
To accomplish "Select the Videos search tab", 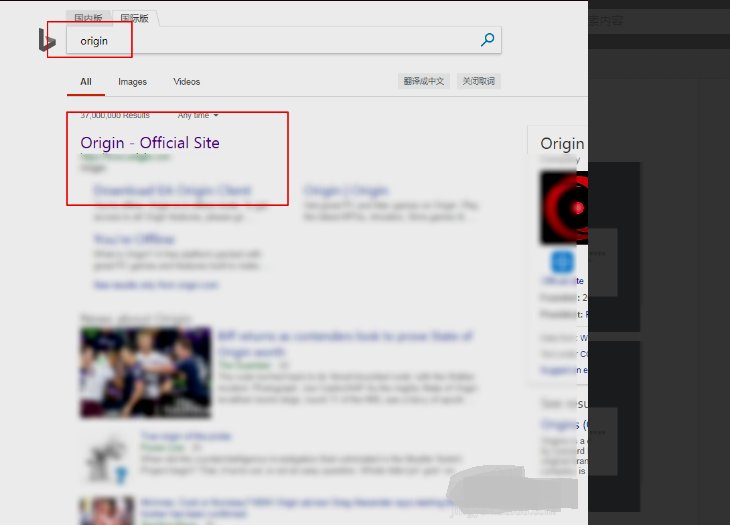I will [x=186, y=82].
